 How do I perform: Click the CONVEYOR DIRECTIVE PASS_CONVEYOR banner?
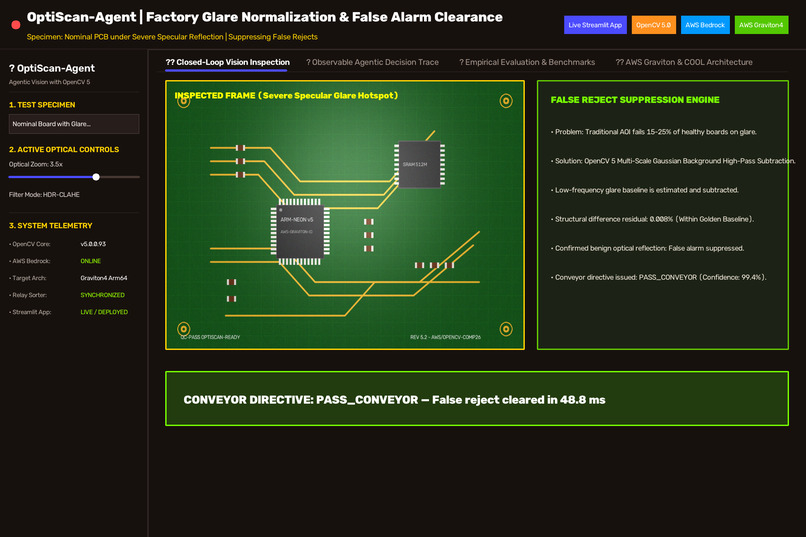click(x=477, y=399)
